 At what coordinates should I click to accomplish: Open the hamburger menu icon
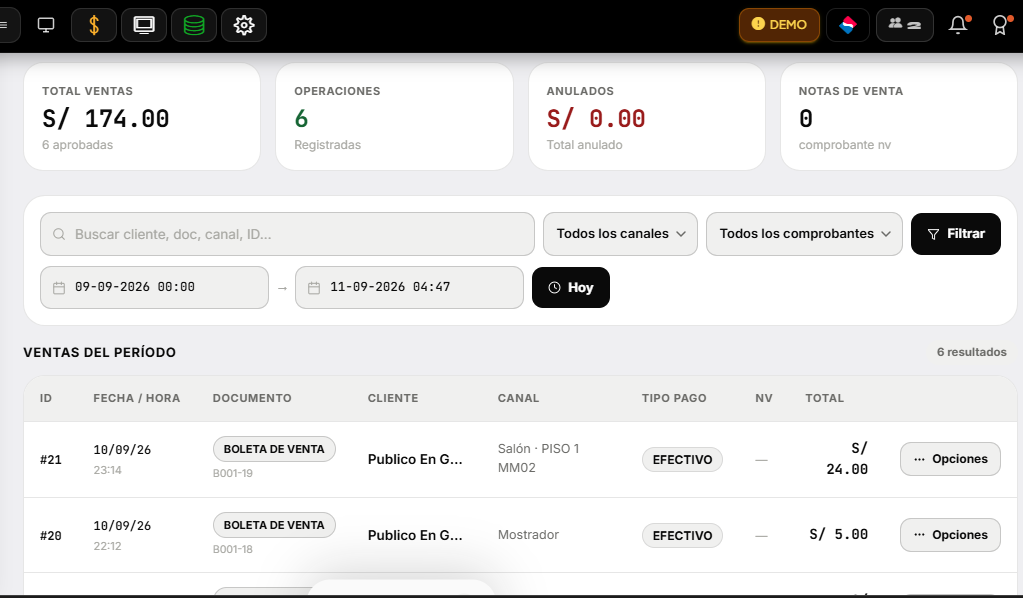4,25
